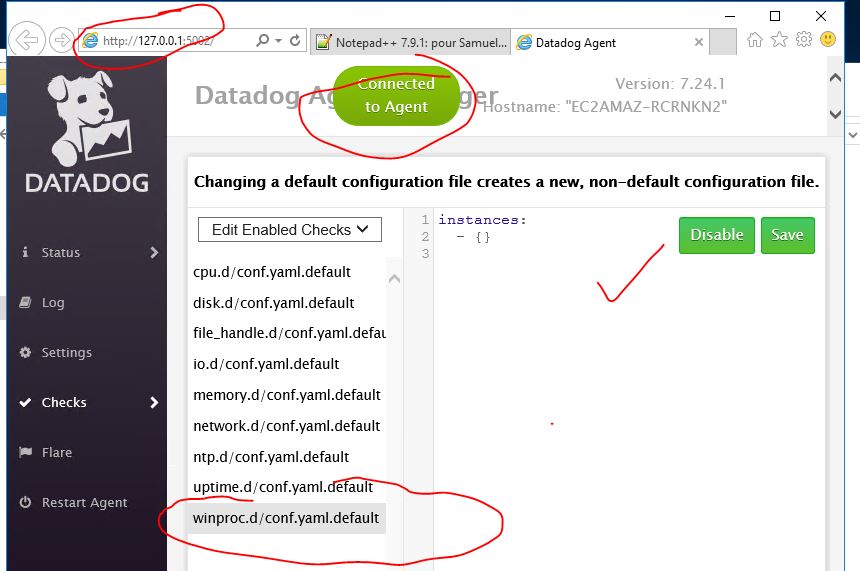The image size is (860, 571).
Task: Select winproc.d/conf.yaml.default in the list
Action: [286, 518]
